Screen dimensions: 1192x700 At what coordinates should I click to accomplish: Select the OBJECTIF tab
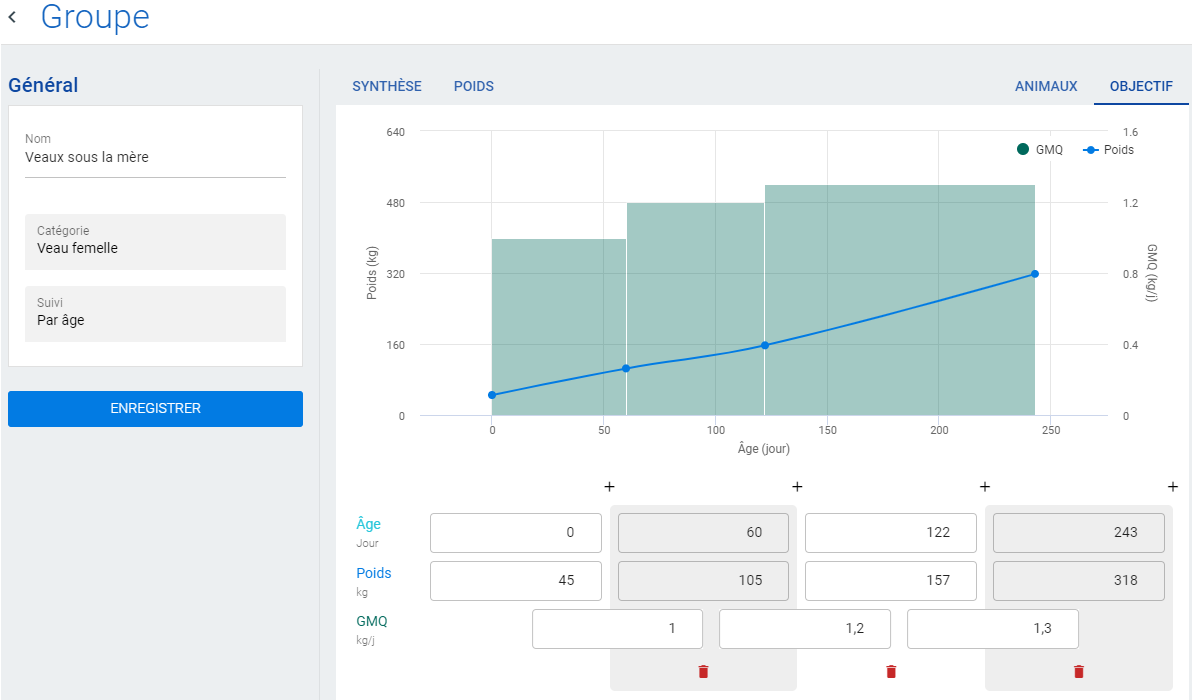[1141, 87]
